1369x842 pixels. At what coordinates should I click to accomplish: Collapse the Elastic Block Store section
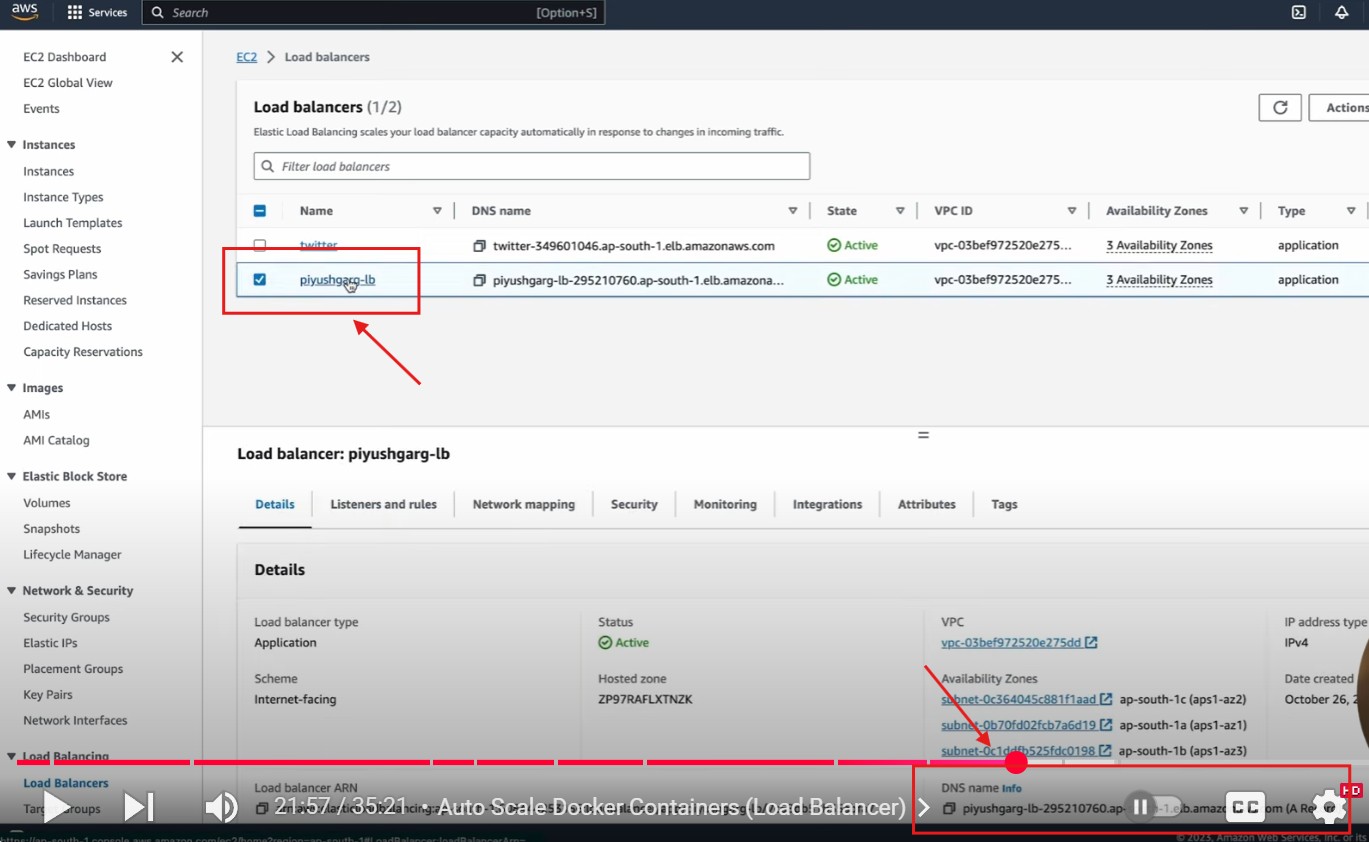[12, 477]
